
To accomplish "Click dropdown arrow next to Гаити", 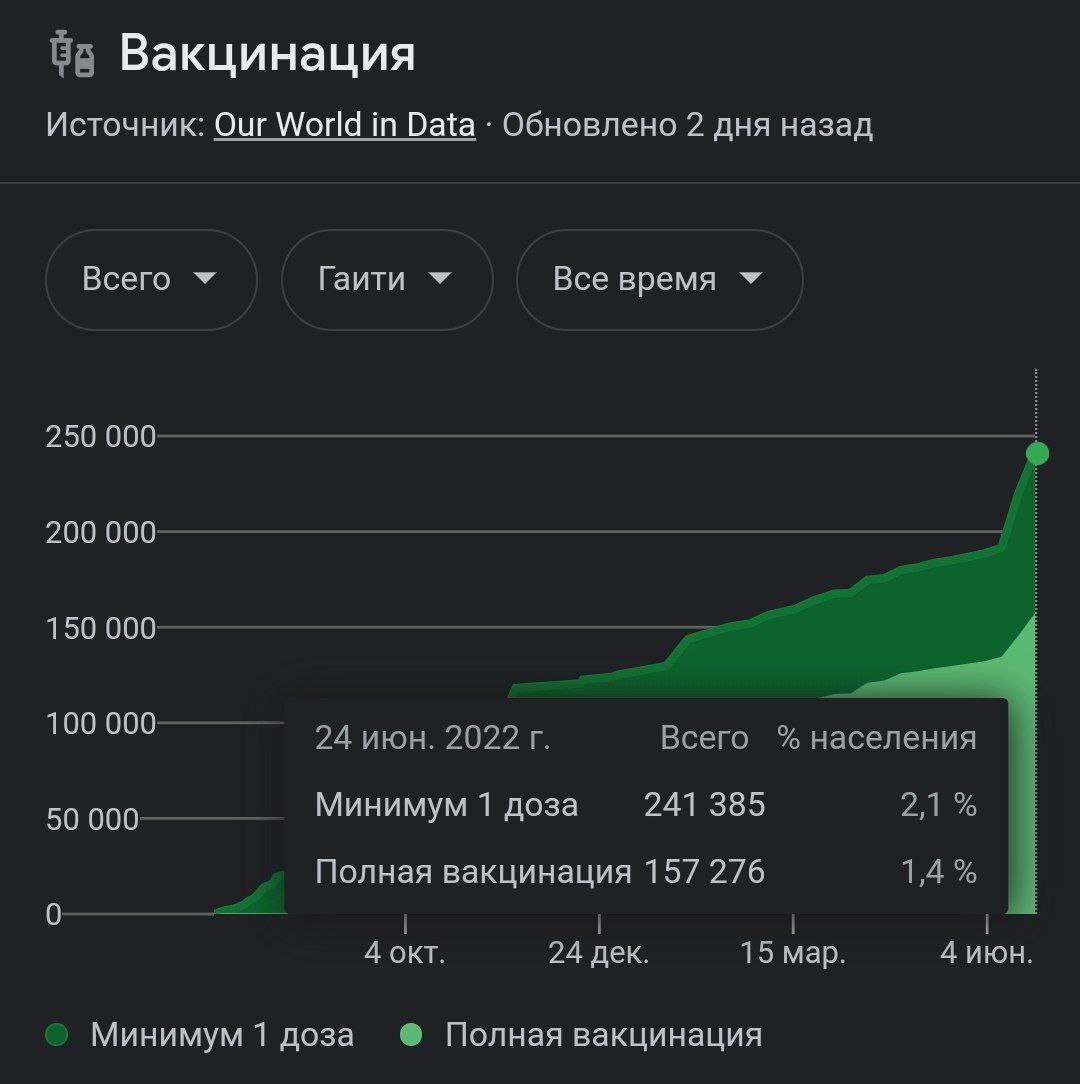I will click(440, 278).
